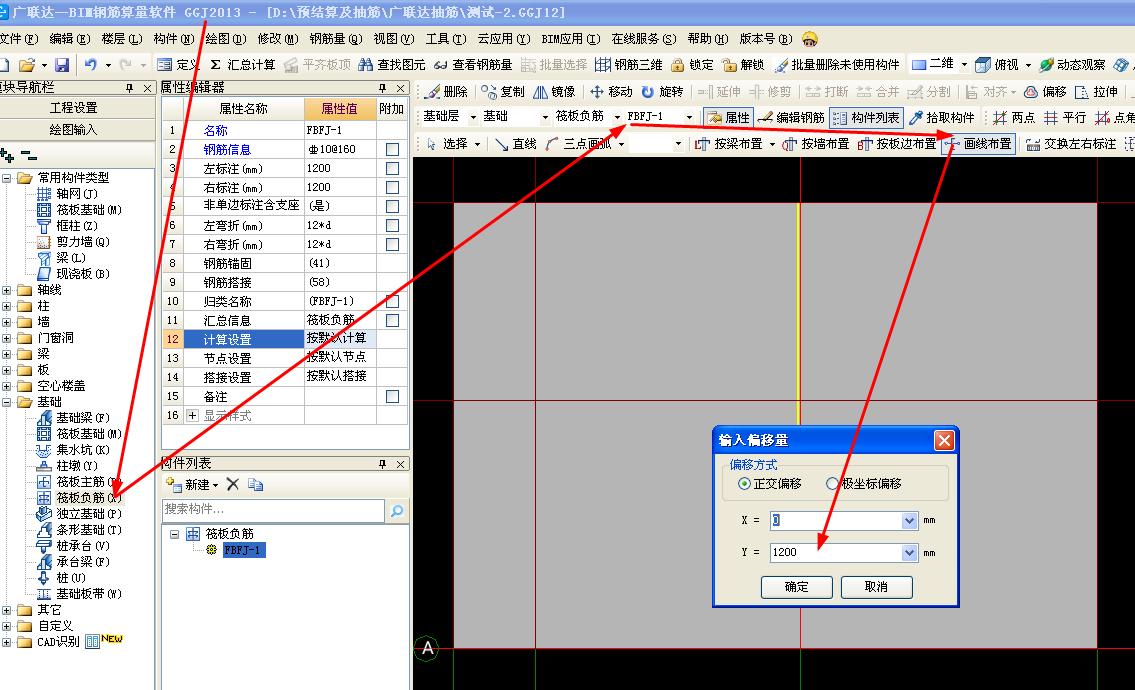Open the 视图(V) menu
Viewport: 1135px width, 690px height.
click(x=394, y=38)
